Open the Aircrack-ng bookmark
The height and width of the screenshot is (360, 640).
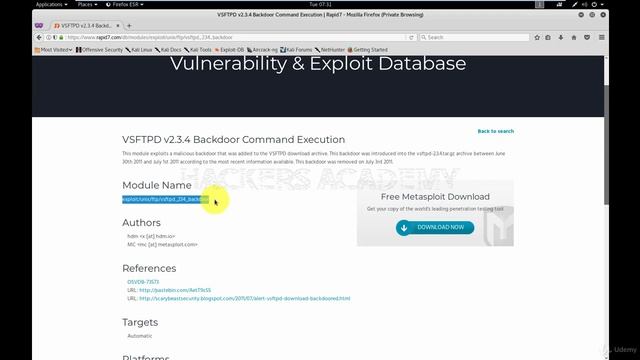click(x=262, y=50)
